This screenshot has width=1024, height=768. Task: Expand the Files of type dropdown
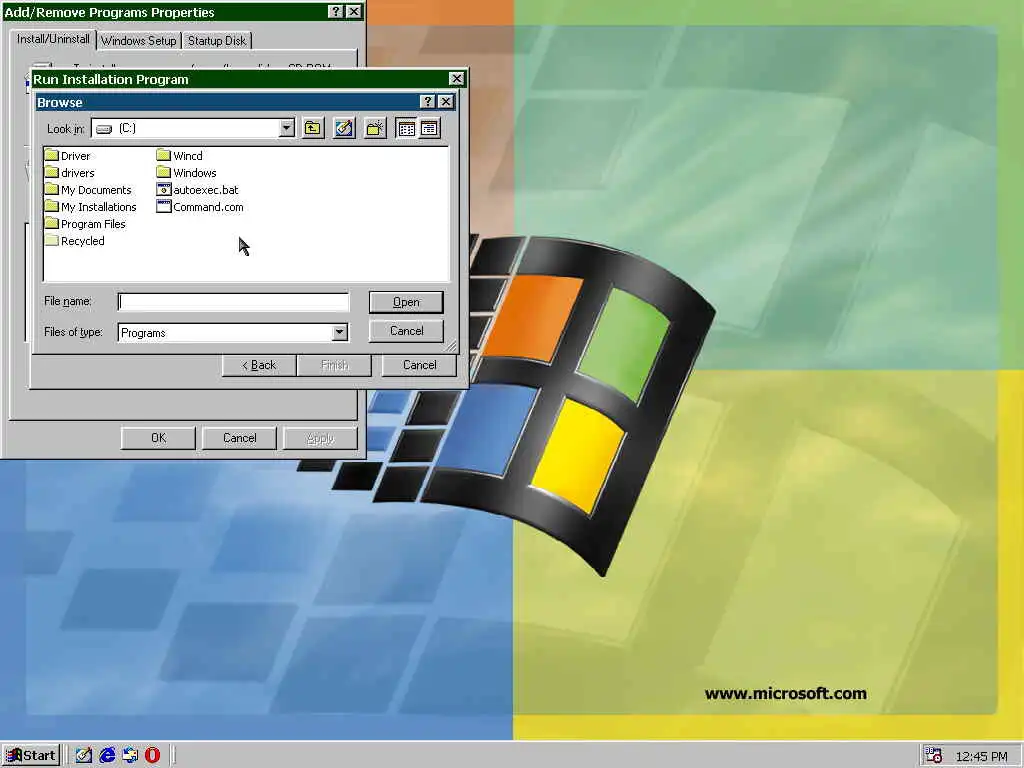point(340,332)
